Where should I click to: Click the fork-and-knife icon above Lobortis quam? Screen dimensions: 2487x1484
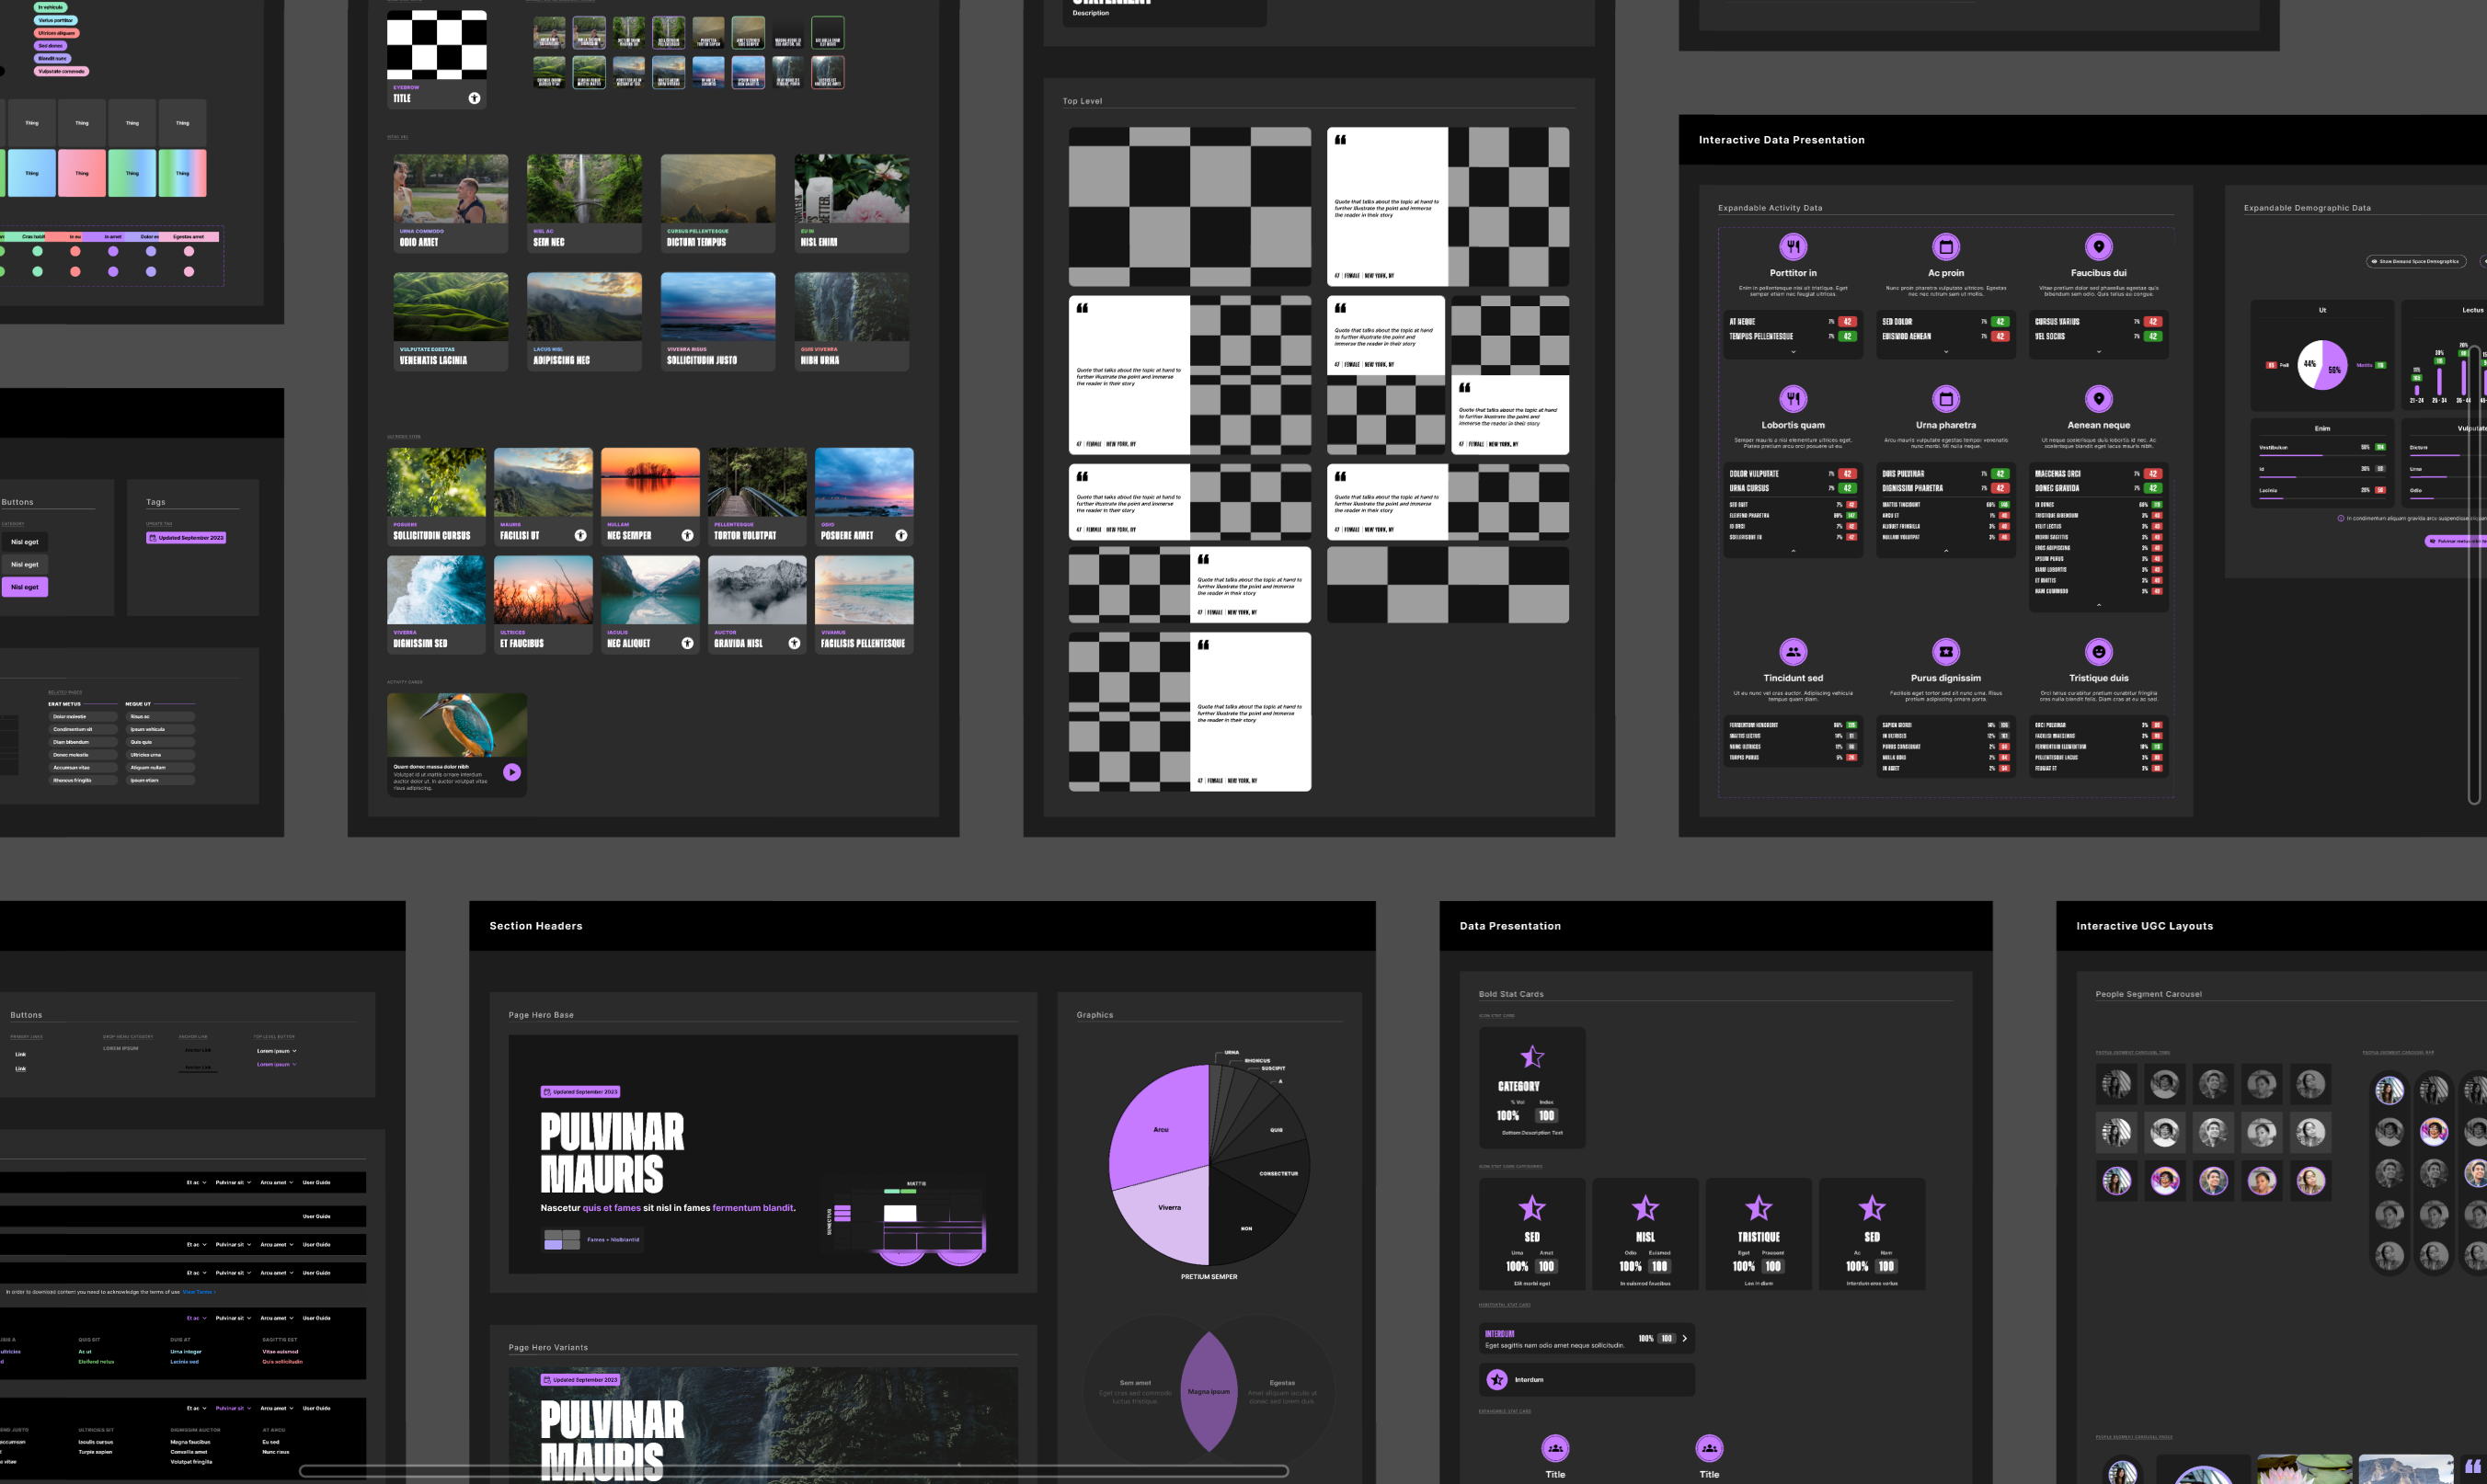click(1793, 398)
